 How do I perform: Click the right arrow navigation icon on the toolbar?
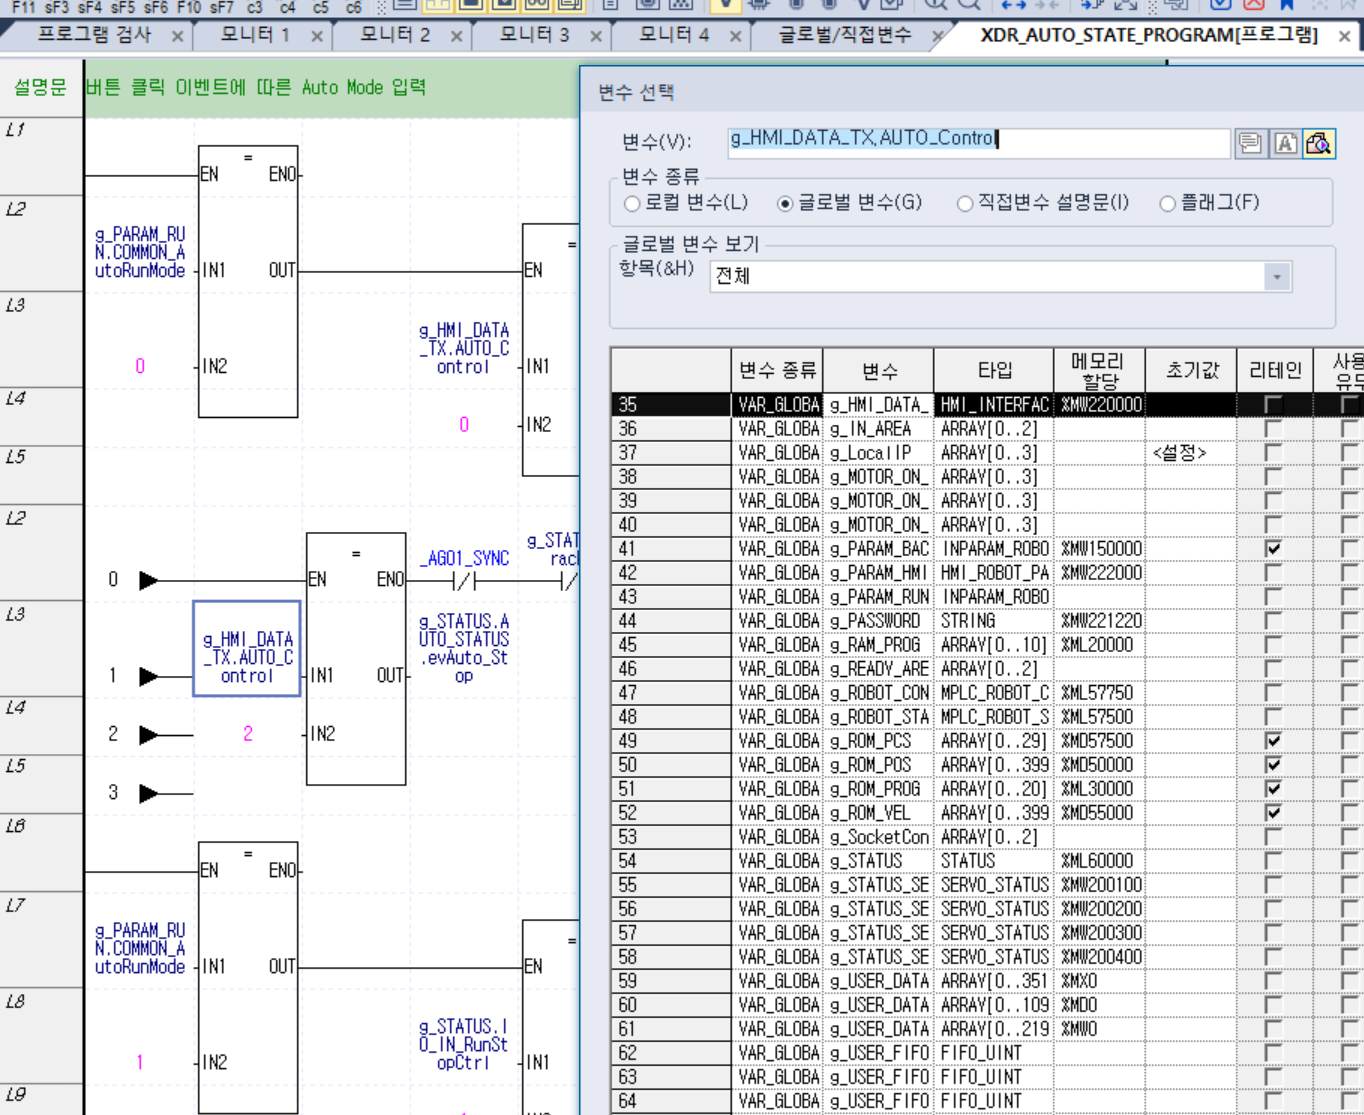pyautogui.click(x=1021, y=6)
